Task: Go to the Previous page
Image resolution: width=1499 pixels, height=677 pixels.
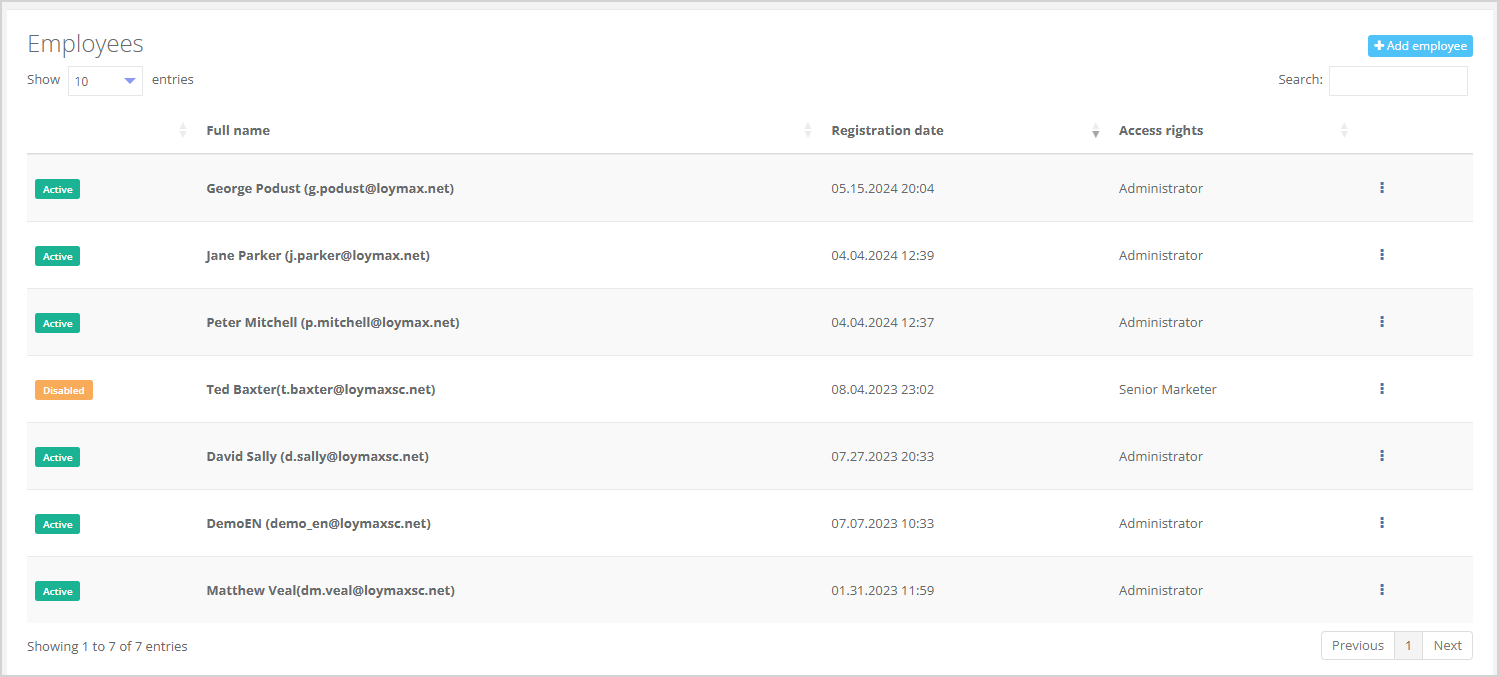Action: click(1357, 645)
